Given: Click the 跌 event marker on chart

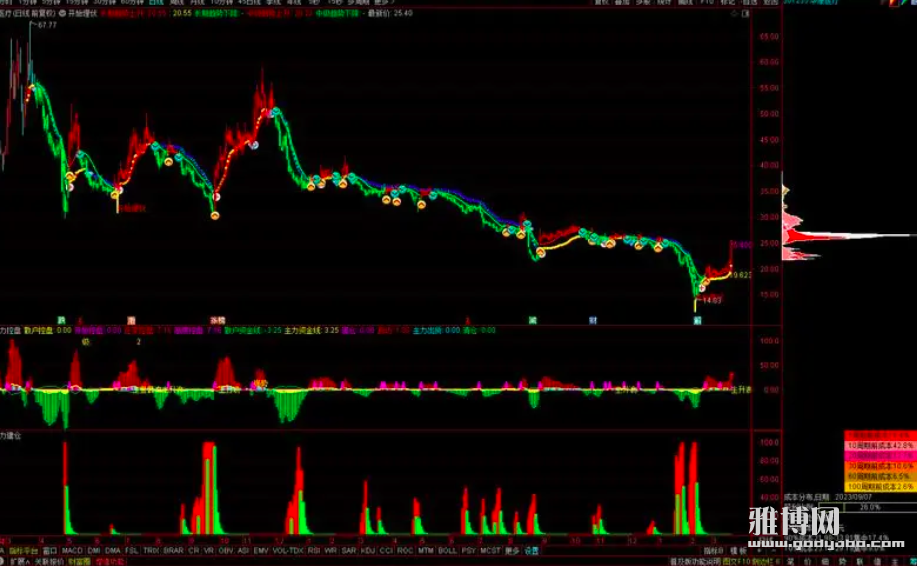Looking at the screenshot, I should [x=61, y=320].
